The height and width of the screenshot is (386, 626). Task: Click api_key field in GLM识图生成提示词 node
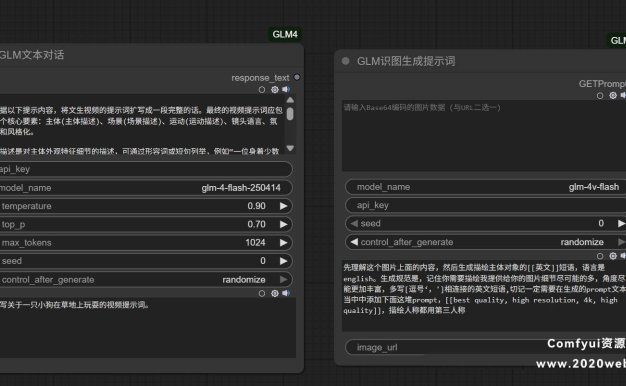click(x=485, y=205)
